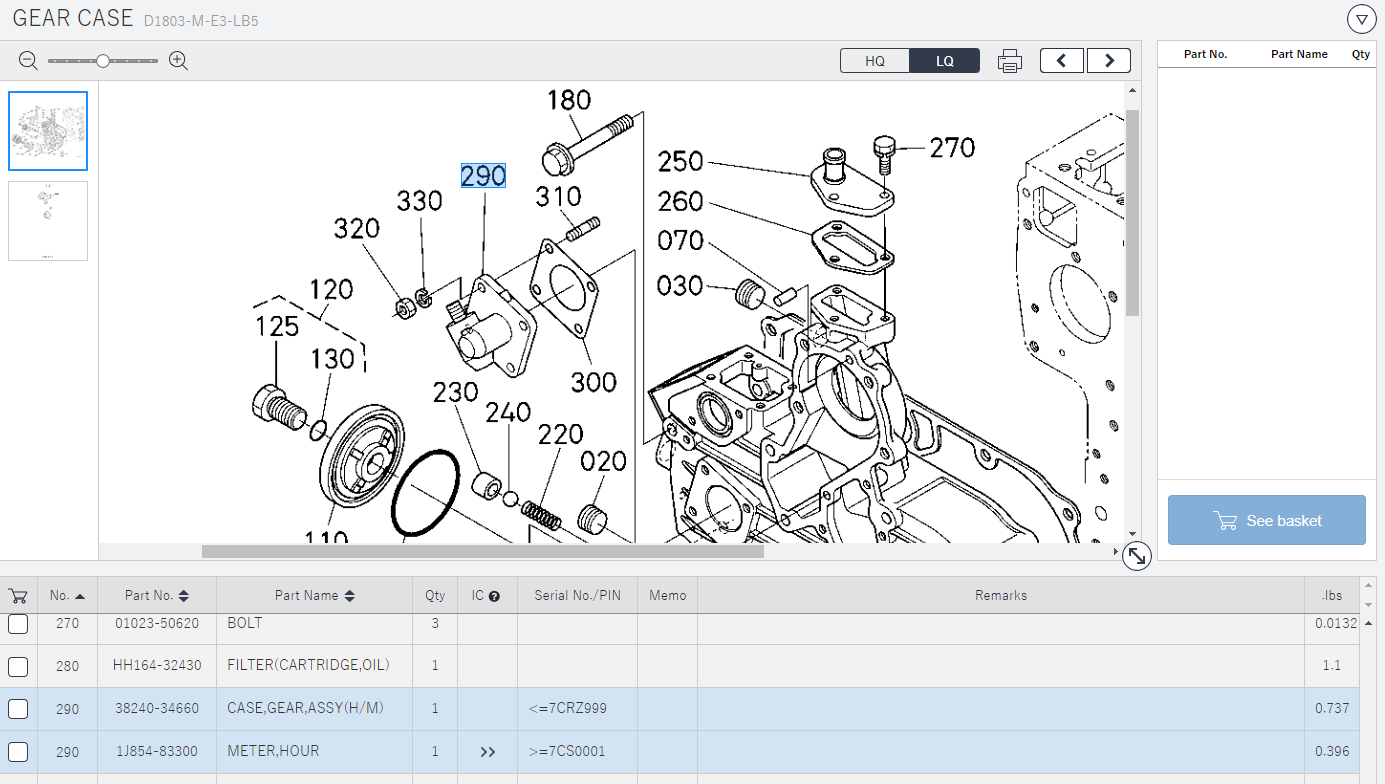Select checkbox for FILTER(CARTRIDGE,OIL) row
Image resolution: width=1385 pixels, height=784 pixels.
click(x=18, y=666)
